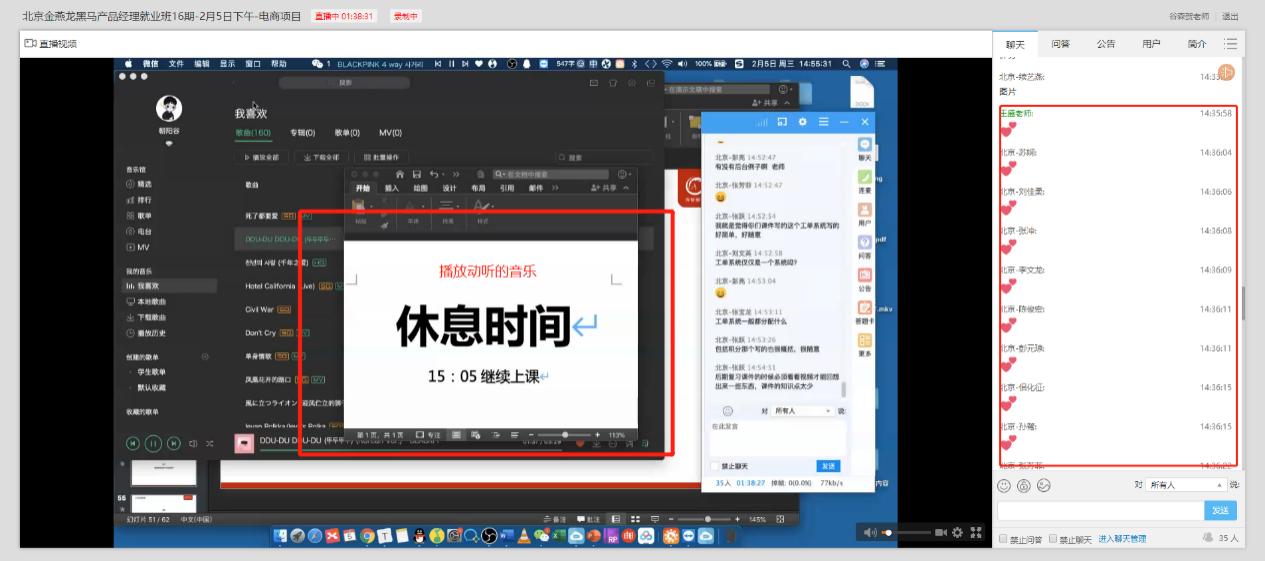Viewport: 1265px width, 561px height.
Task: Click the third round icon above chat input
Action: tap(1044, 485)
